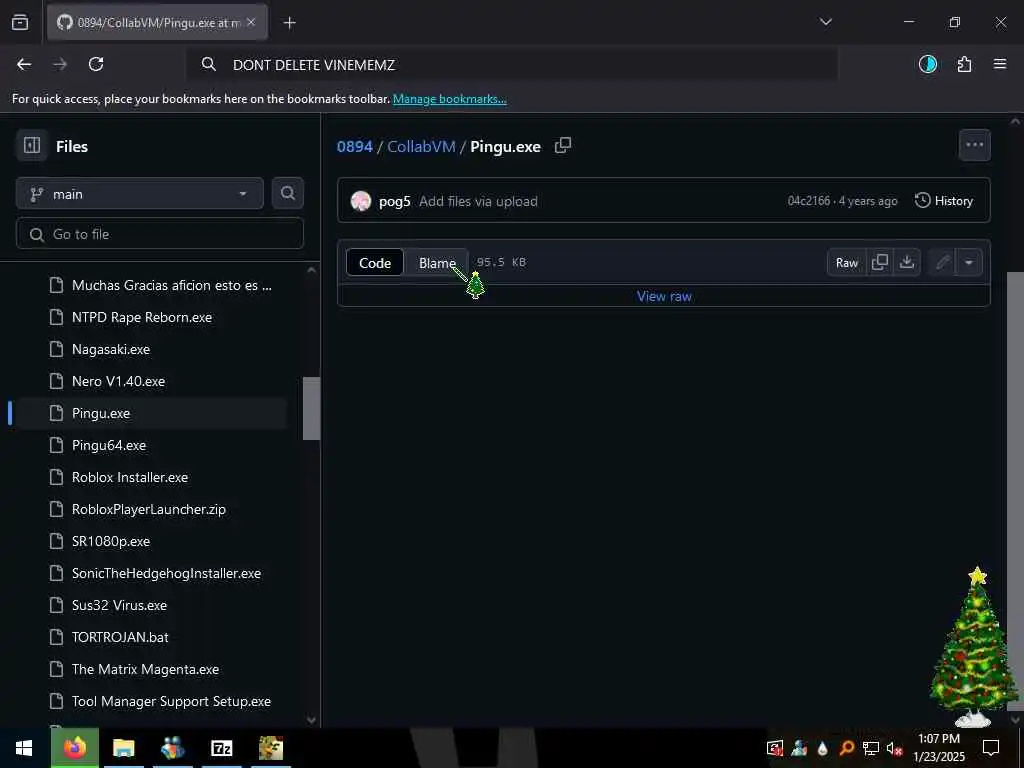Screen dimensions: 1024x768
Task: Open Windows Start menu
Action: click(24, 748)
